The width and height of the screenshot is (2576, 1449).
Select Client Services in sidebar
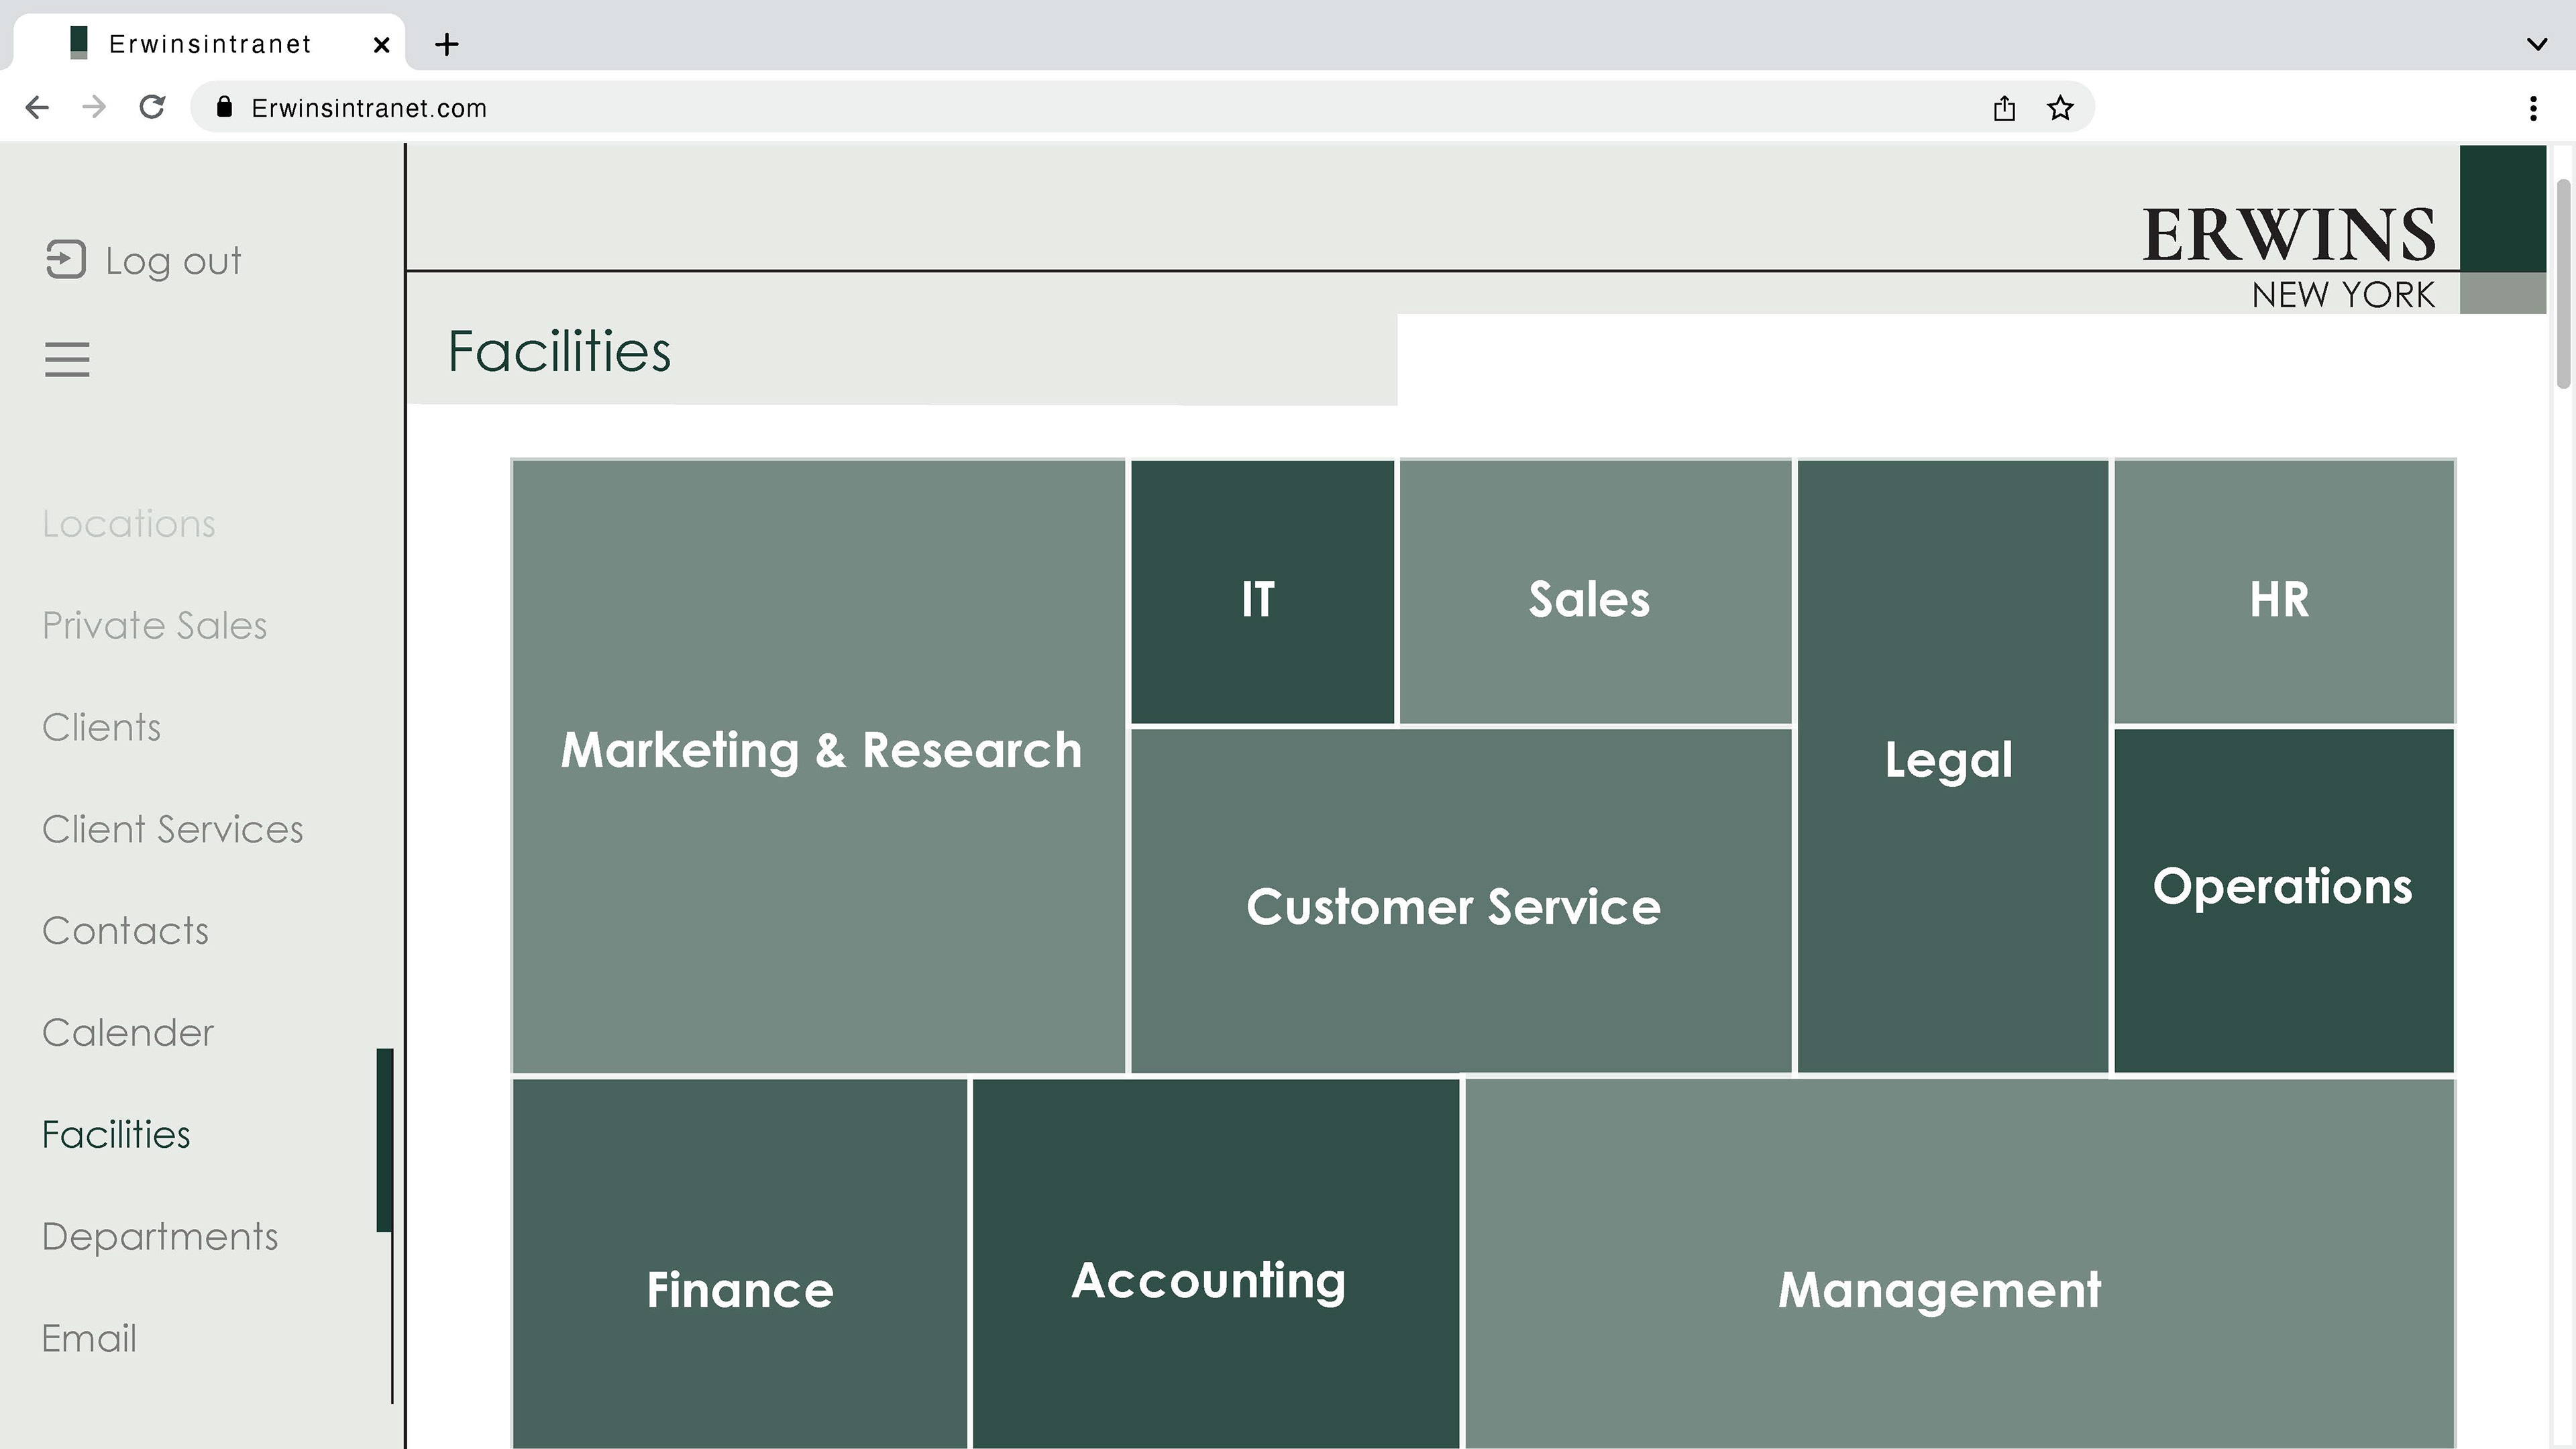click(x=172, y=830)
